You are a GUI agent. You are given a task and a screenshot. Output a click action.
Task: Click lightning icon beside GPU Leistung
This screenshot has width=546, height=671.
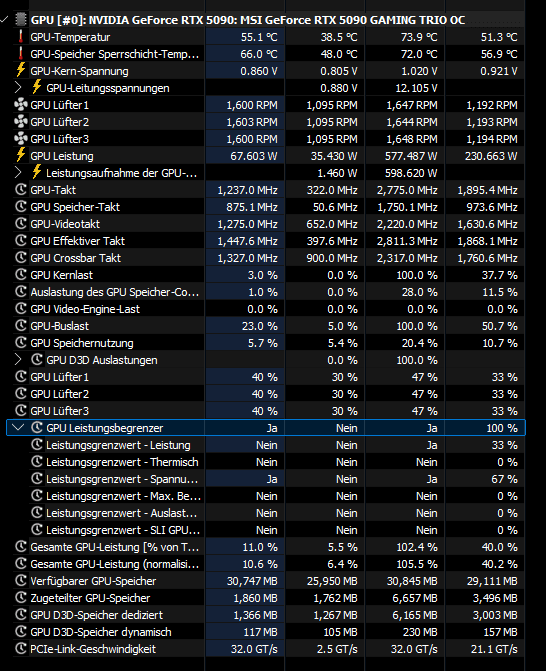click(21, 156)
